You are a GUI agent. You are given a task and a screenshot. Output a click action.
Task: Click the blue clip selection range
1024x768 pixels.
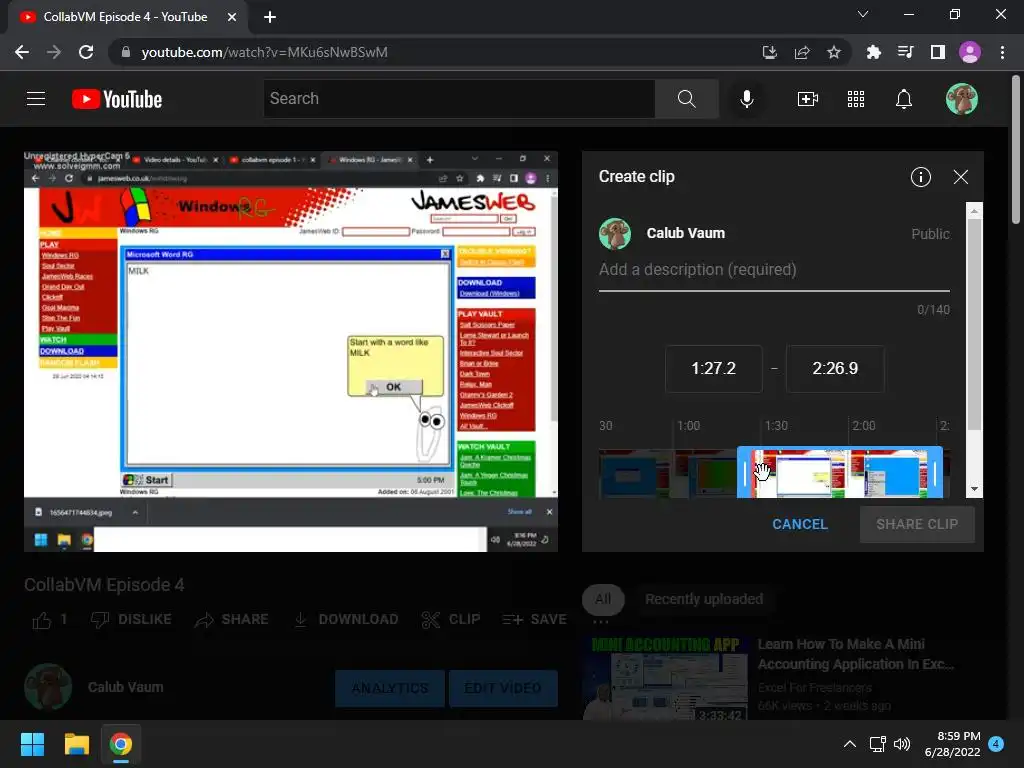point(840,473)
